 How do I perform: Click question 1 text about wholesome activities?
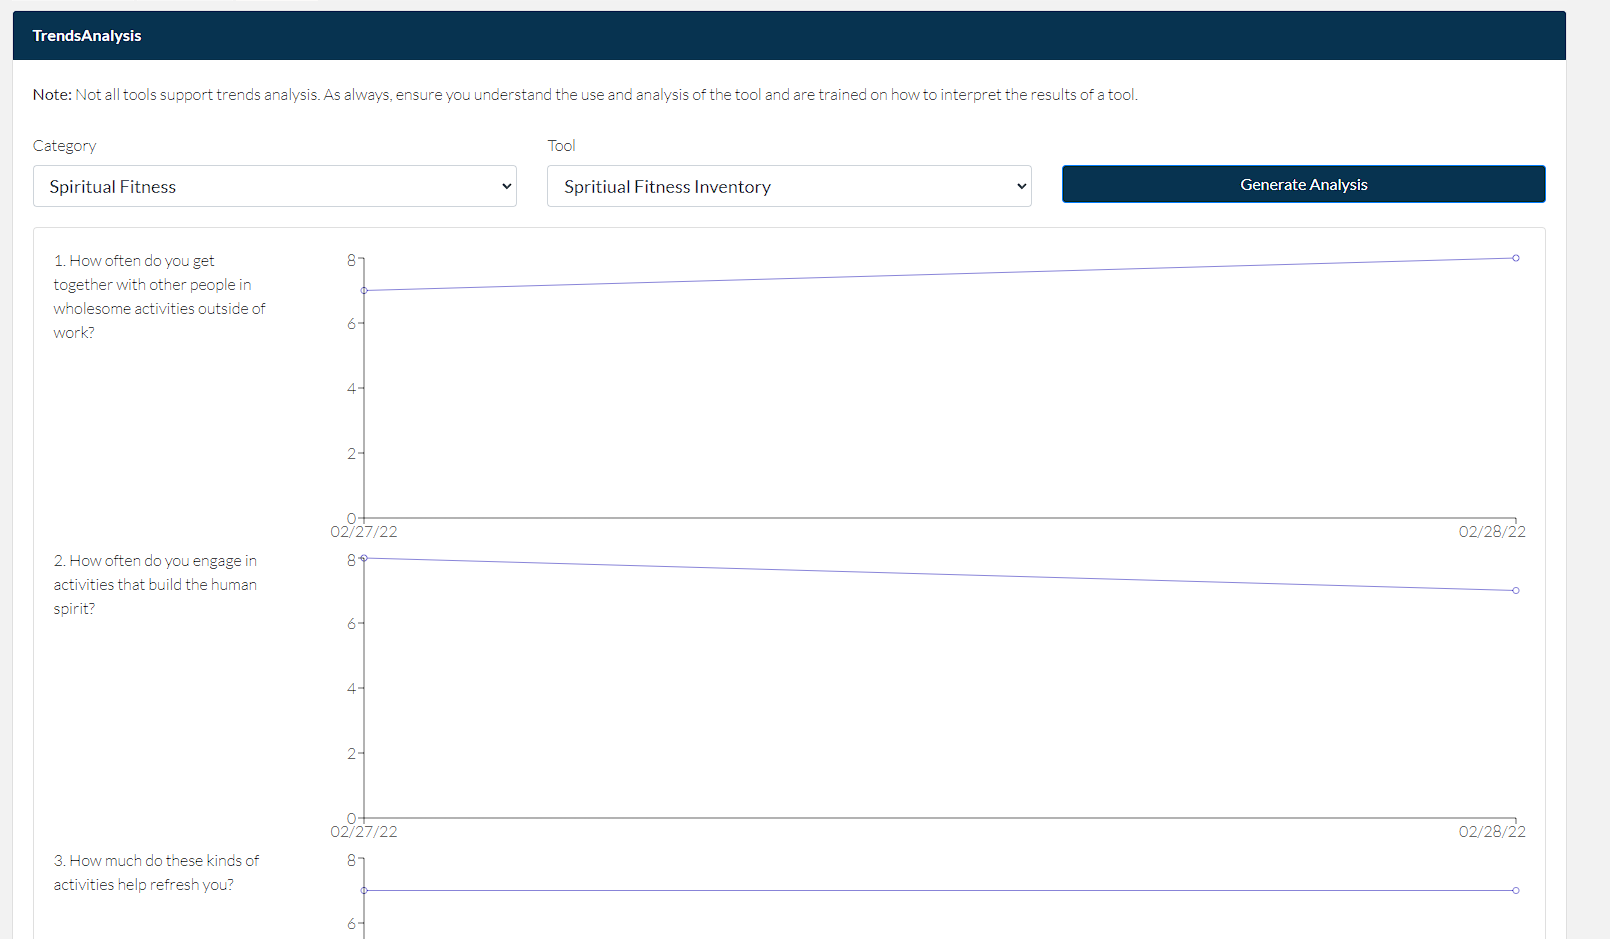click(x=159, y=297)
